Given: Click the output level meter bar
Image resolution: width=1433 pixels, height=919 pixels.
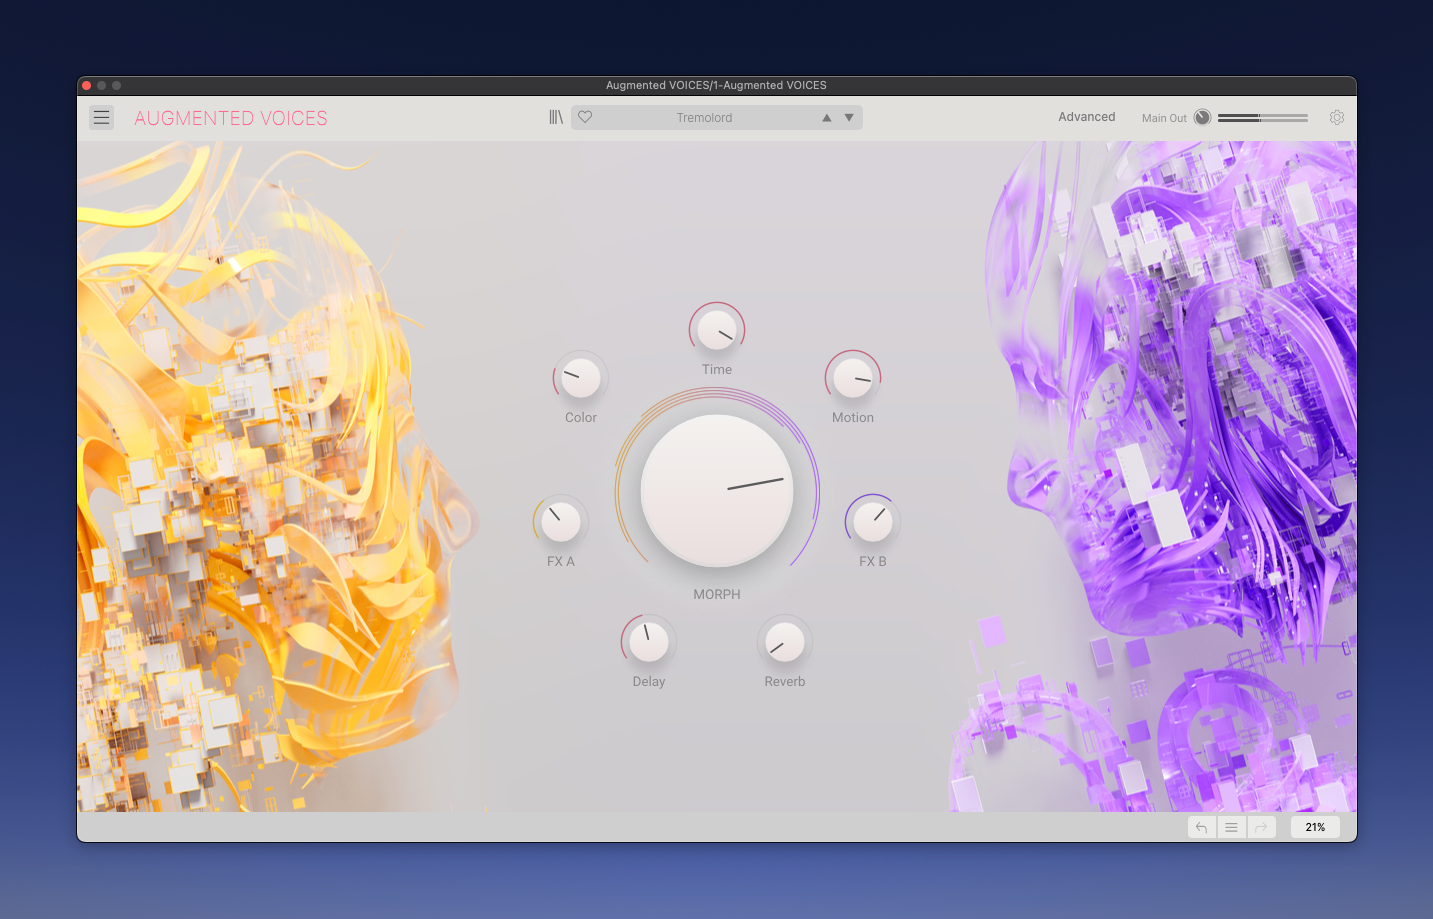Looking at the screenshot, I should pos(1262,118).
